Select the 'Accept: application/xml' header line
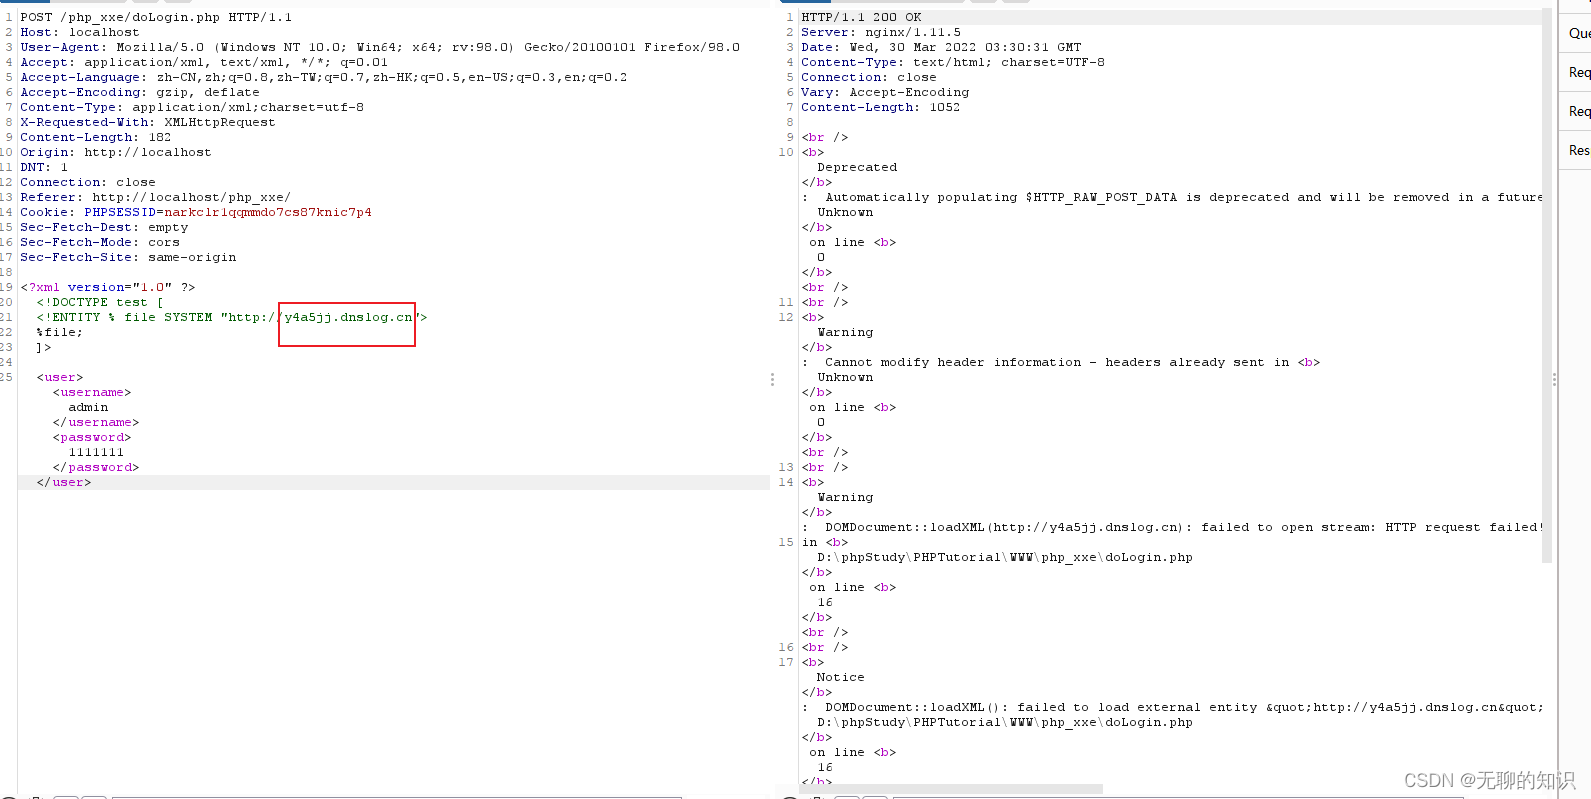Screen dimensions: 1591x799 tap(204, 62)
